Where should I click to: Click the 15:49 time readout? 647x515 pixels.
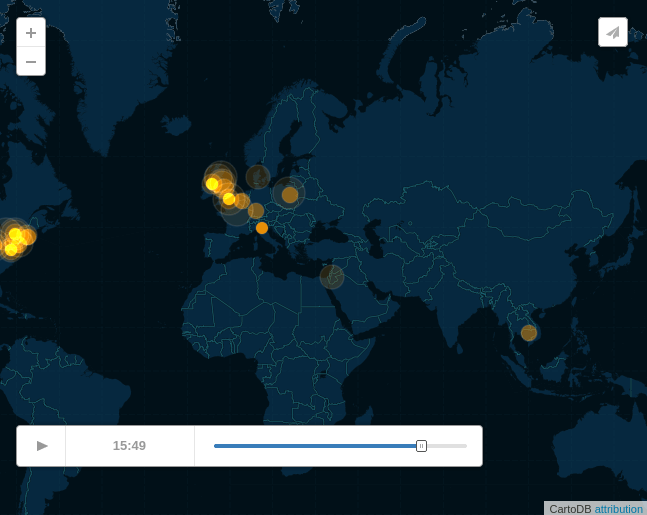(x=130, y=446)
